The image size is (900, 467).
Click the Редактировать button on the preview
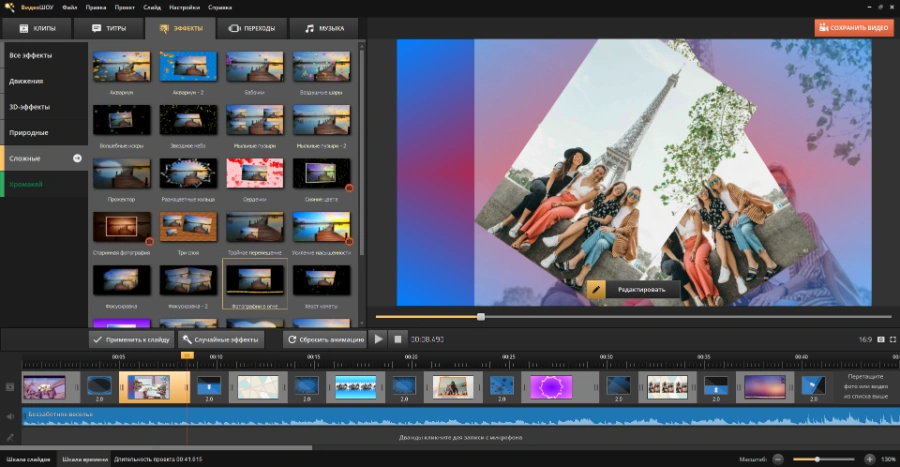click(x=634, y=290)
